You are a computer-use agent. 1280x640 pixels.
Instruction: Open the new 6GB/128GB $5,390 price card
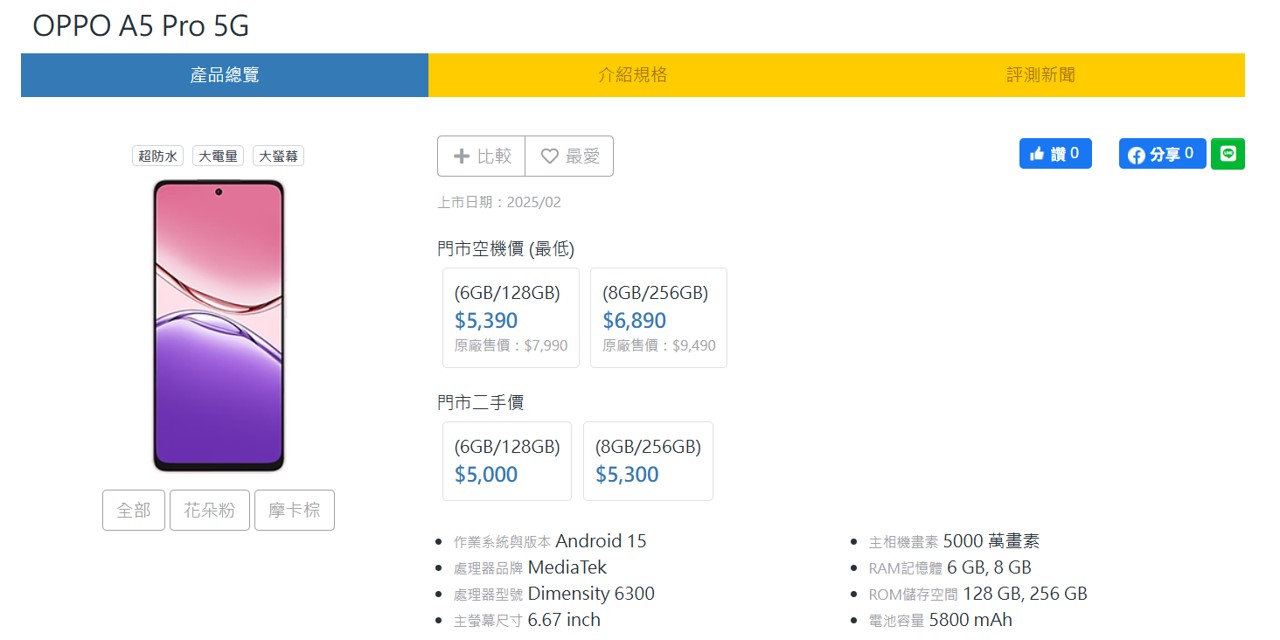click(511, 318)
